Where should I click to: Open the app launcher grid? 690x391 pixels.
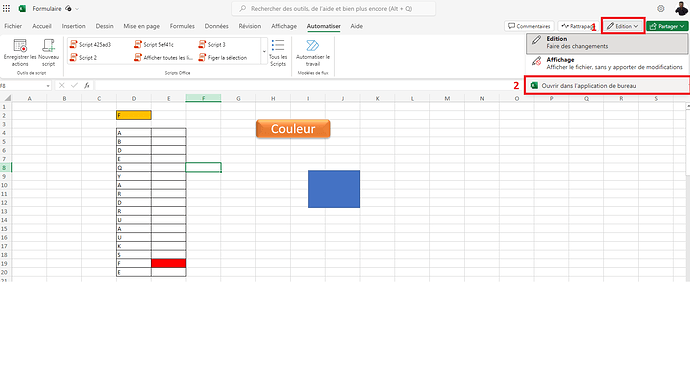pyautogui.click(x=7, y=8)
